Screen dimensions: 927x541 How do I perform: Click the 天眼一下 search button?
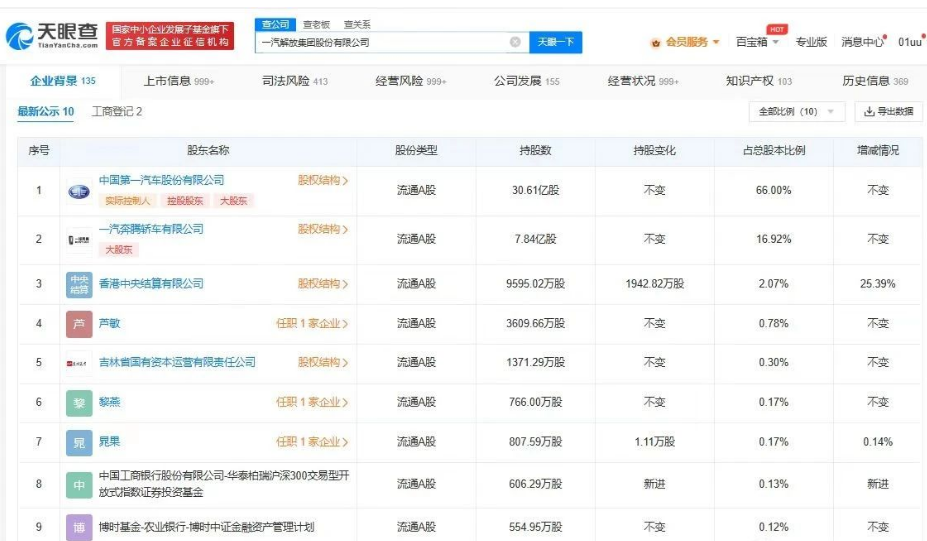pyautogui.click(x=556, y=42)
